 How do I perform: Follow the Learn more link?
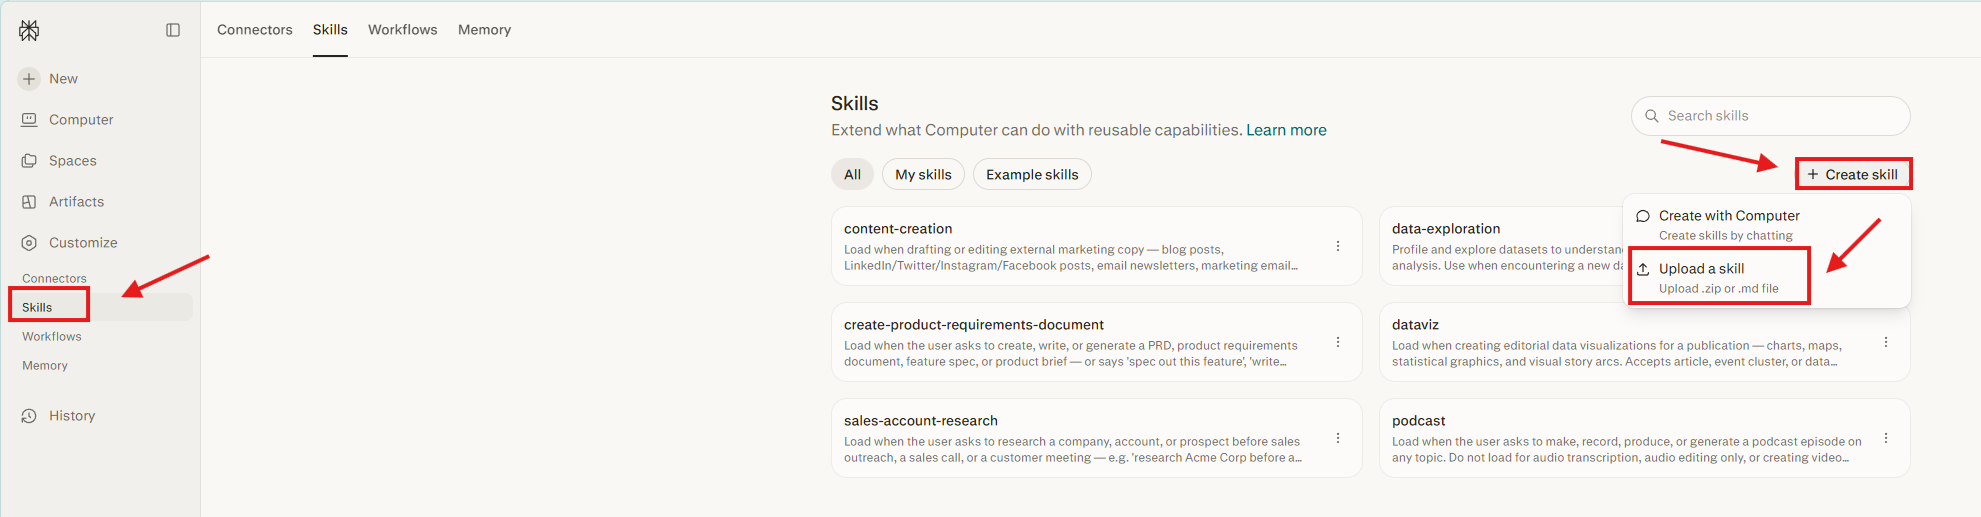(1286, 130)
